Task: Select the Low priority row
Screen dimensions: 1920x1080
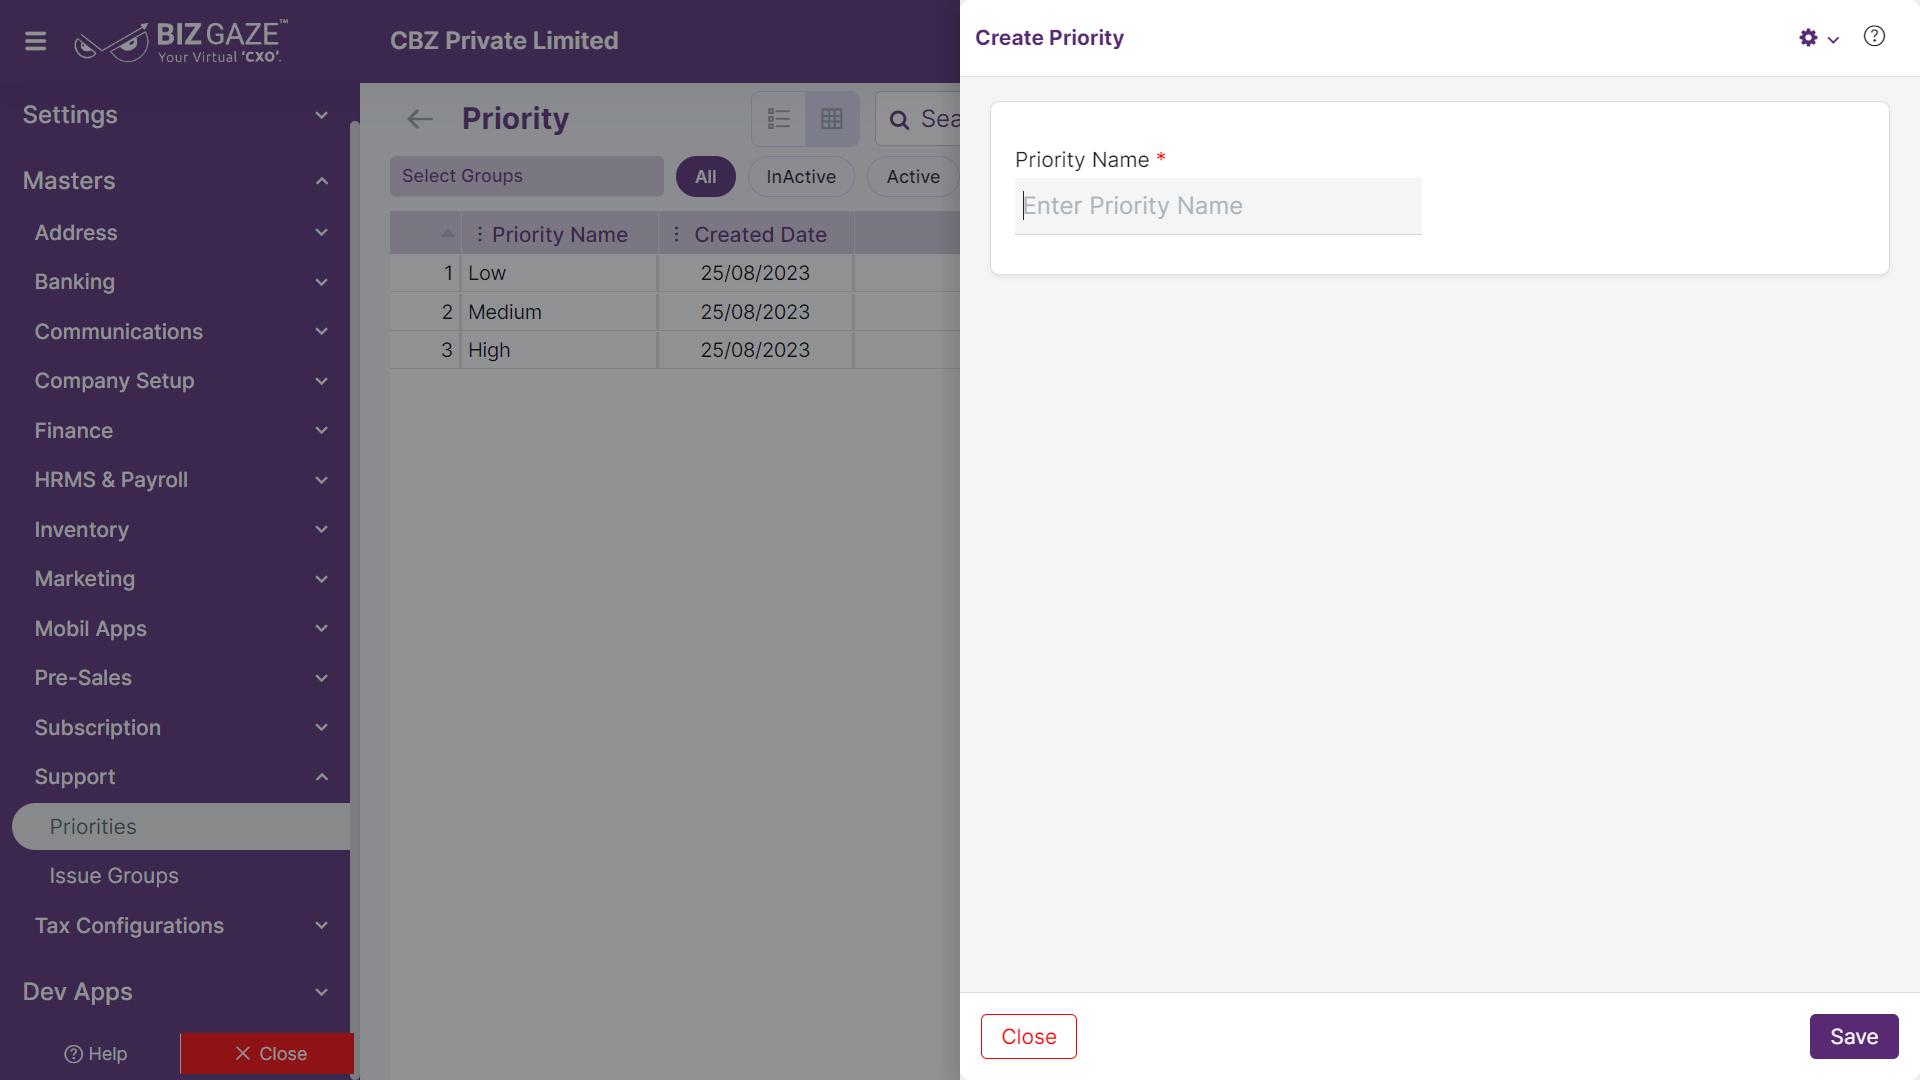Action: [x=675, y=273]
